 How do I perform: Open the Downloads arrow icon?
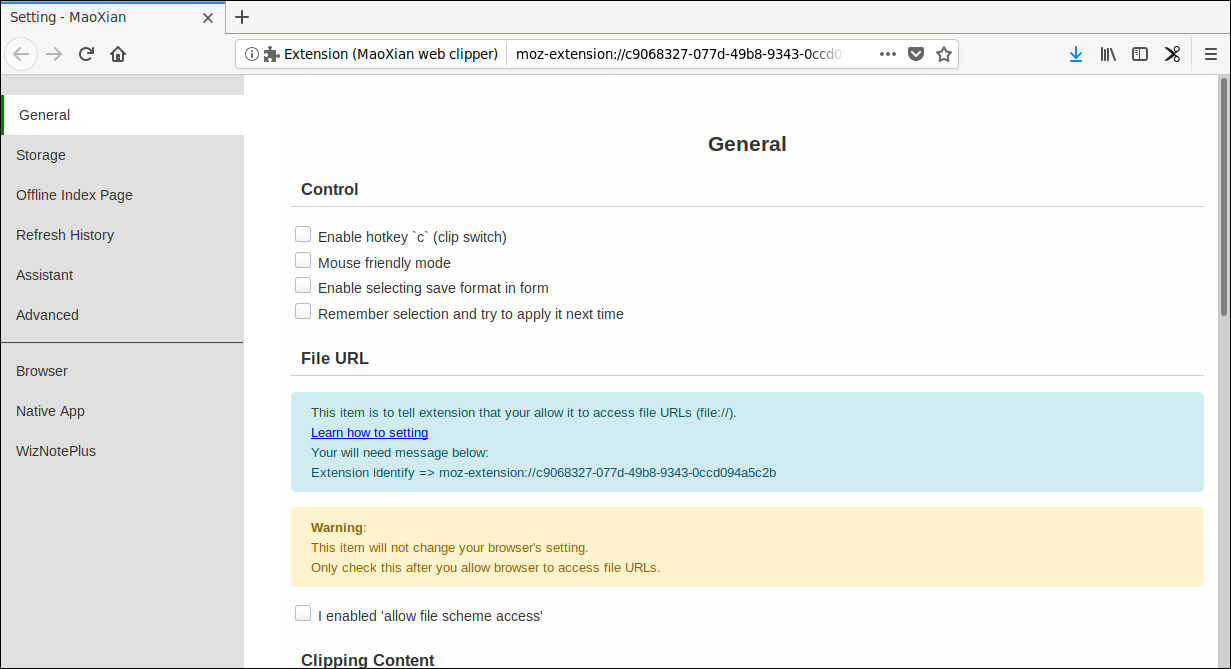pos(1076,54)
